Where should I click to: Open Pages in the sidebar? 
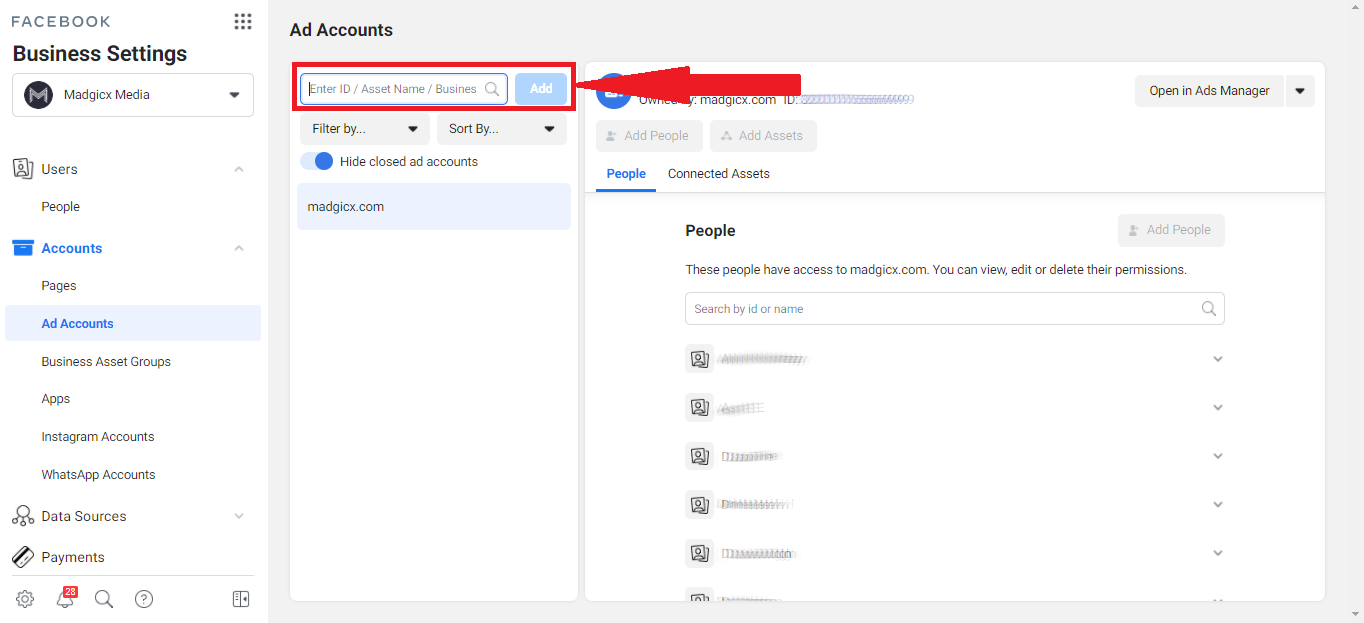(59, 286)
